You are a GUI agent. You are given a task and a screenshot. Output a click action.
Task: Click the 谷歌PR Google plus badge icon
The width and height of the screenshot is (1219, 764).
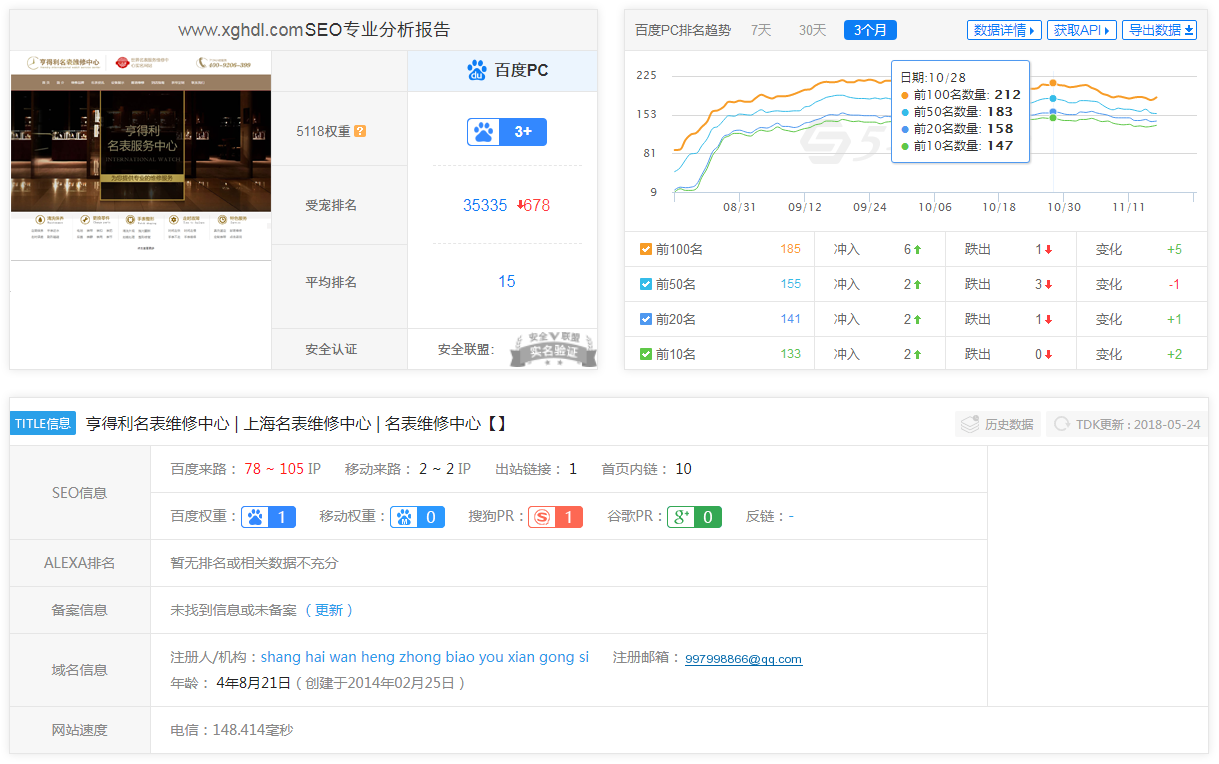[x=682, y=517]
